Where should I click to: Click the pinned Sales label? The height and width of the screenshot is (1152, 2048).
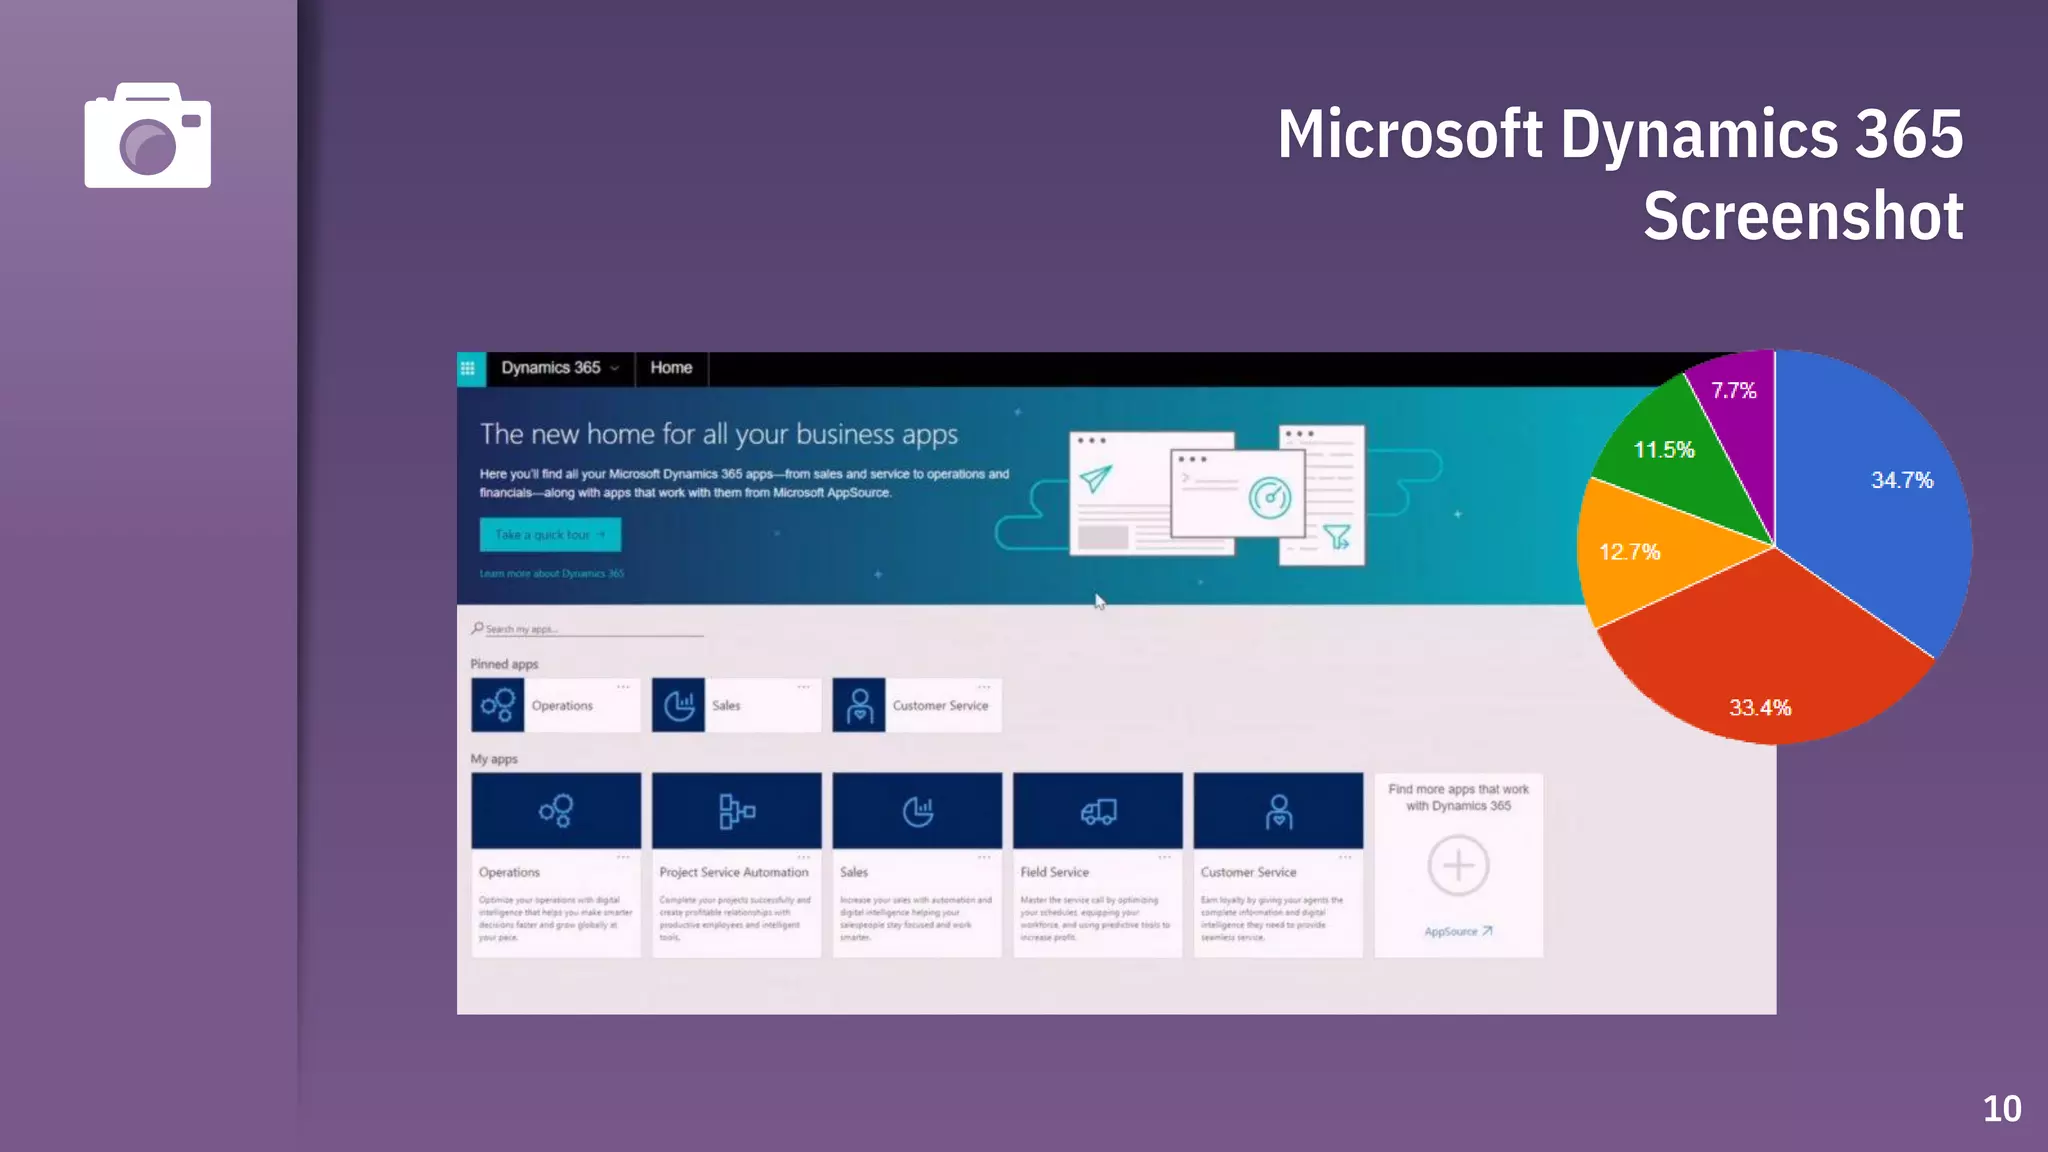(x=726, y=705)
